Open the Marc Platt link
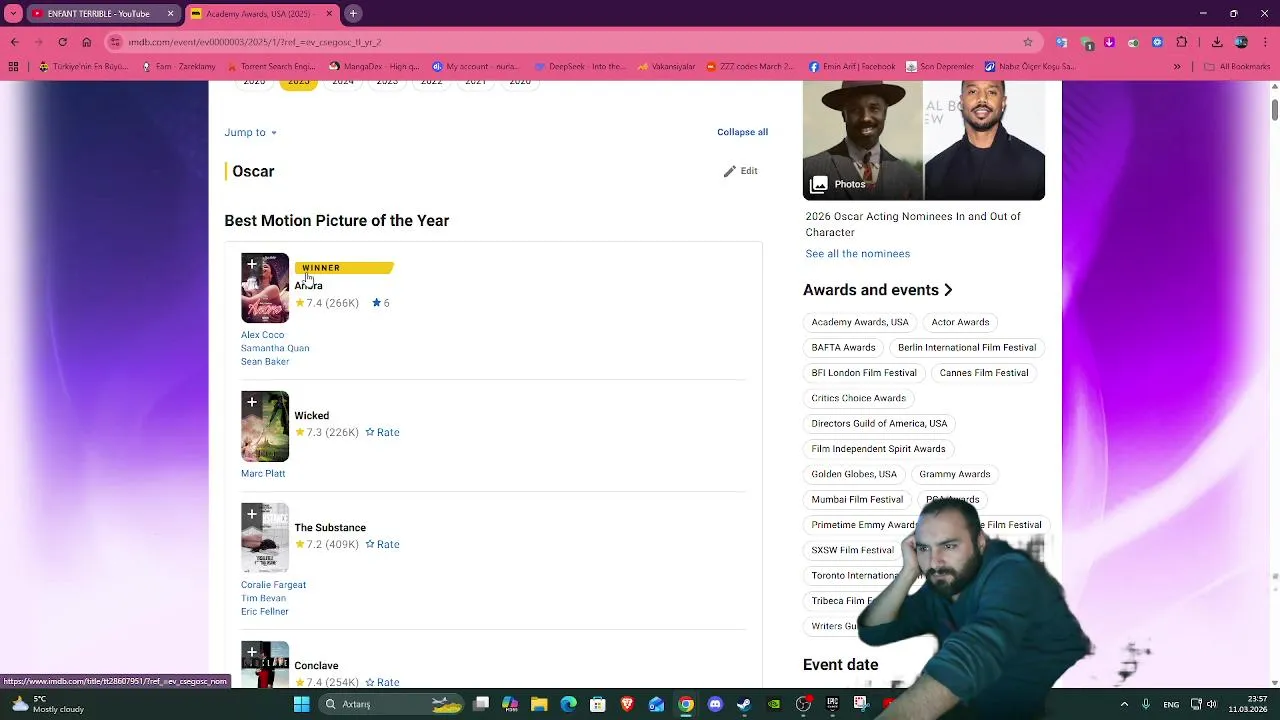This screenshot has height=720, width=1280. (x=263, y=474)
